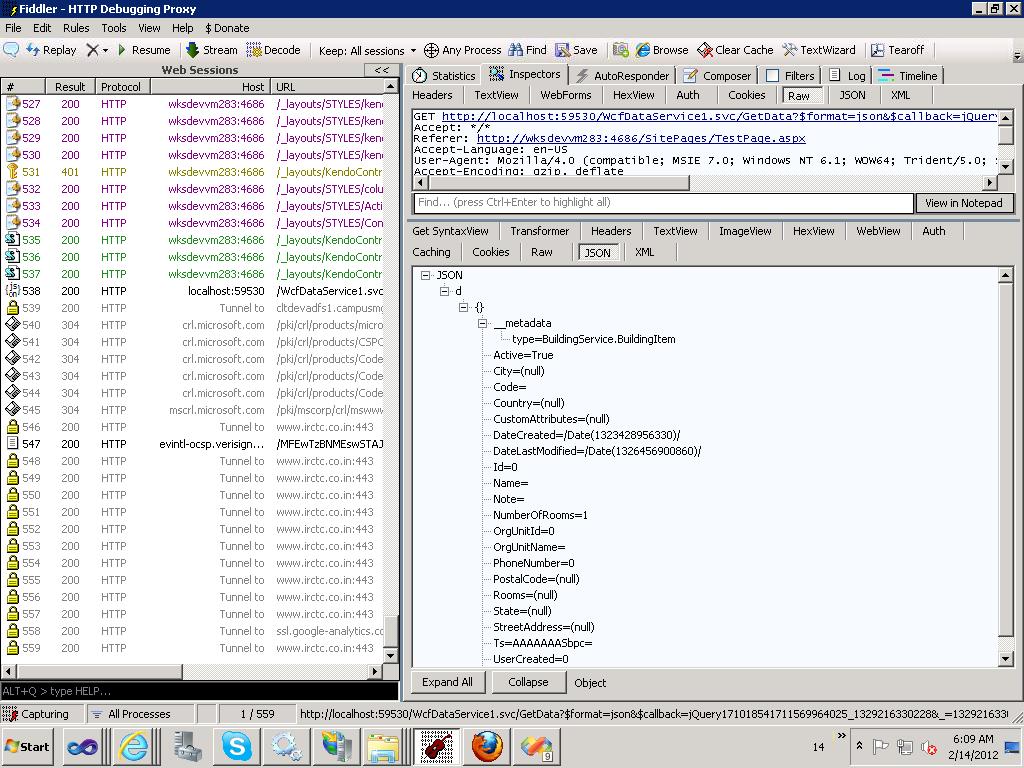Collapse the {} object tree node
The width and height of the screenshot is (1024, 768).
(x=464, y=307)
